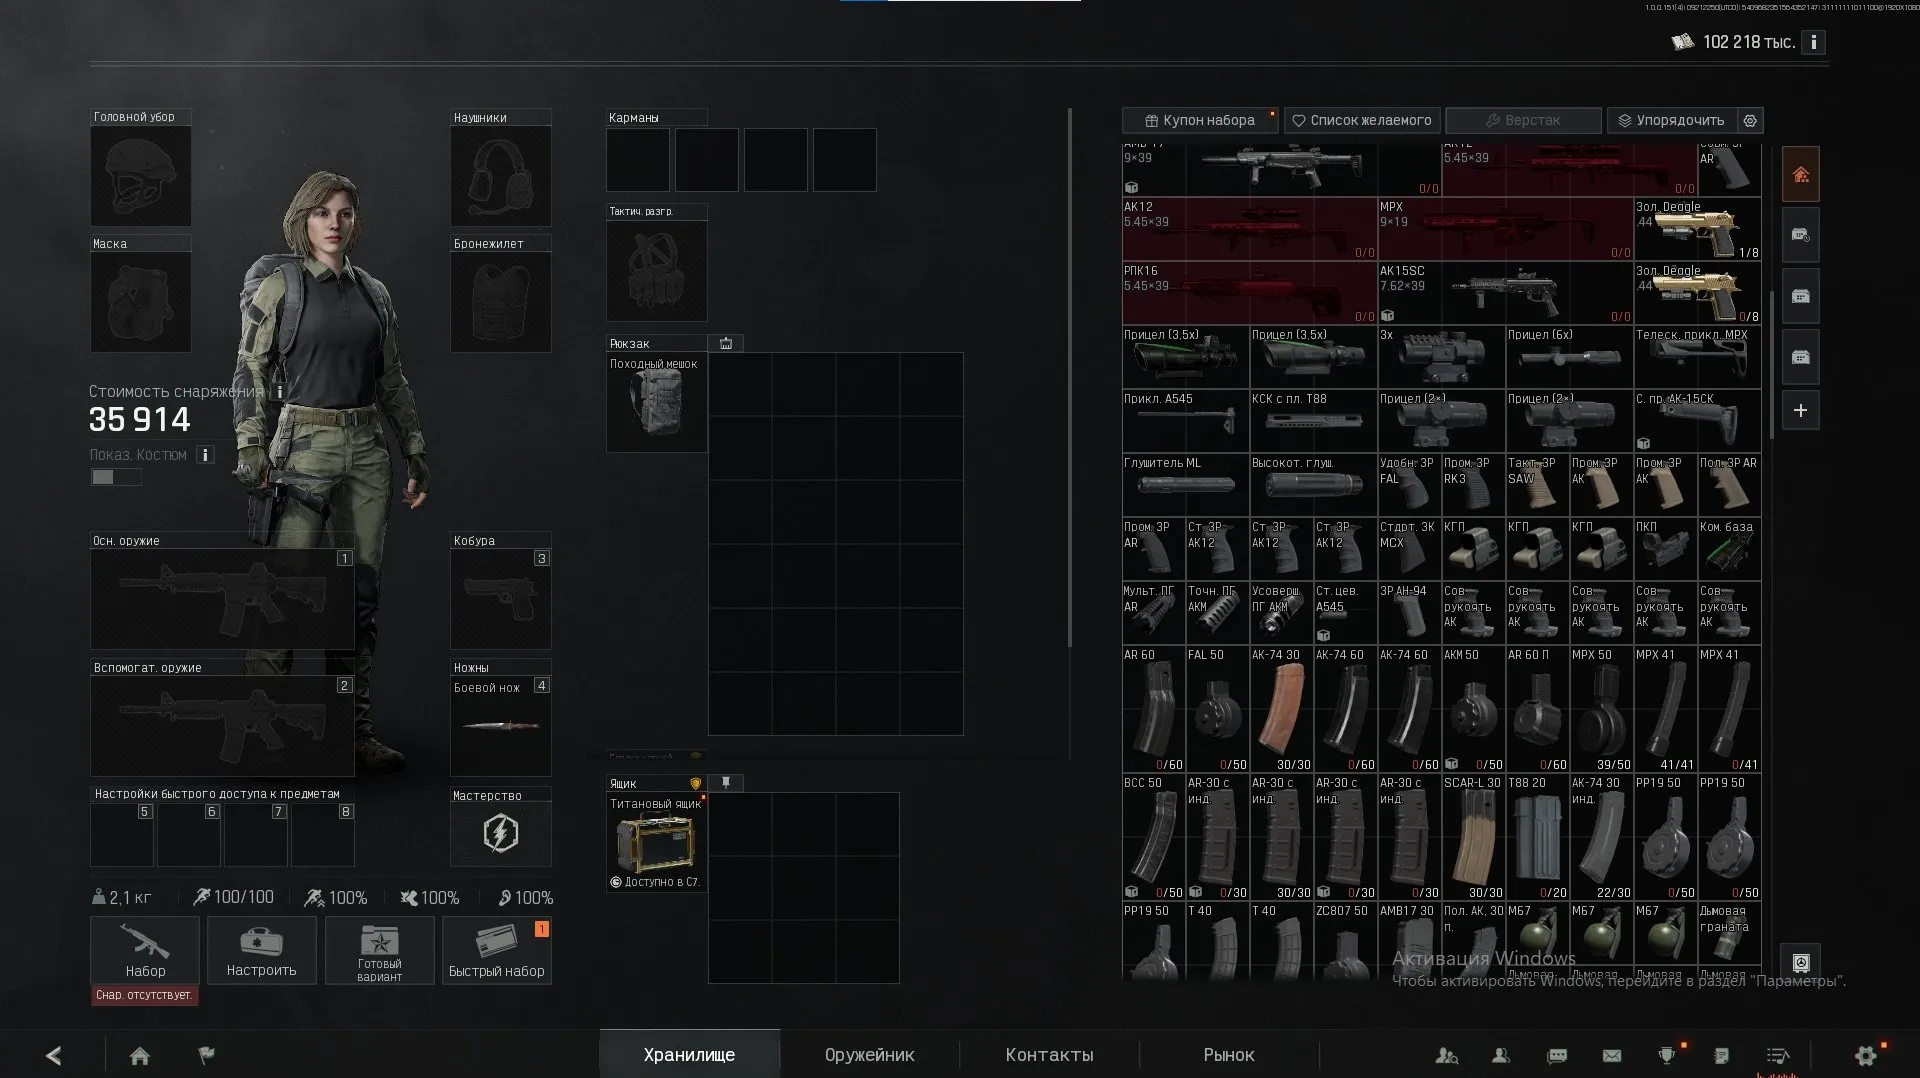Select the Походный мешок backpack item
This screenshot has width=1920, height=1078.
click(656, 402)
